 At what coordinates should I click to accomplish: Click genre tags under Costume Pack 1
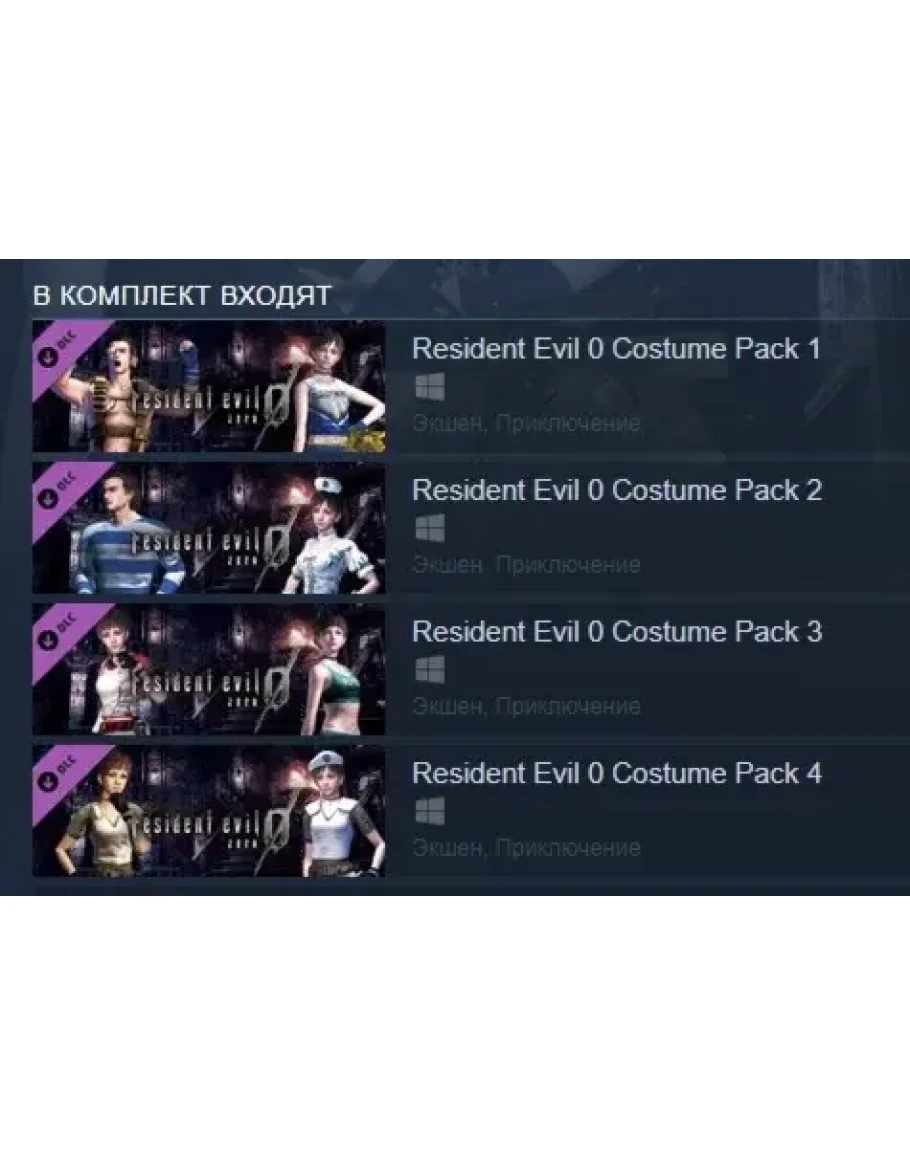(526, 424)
